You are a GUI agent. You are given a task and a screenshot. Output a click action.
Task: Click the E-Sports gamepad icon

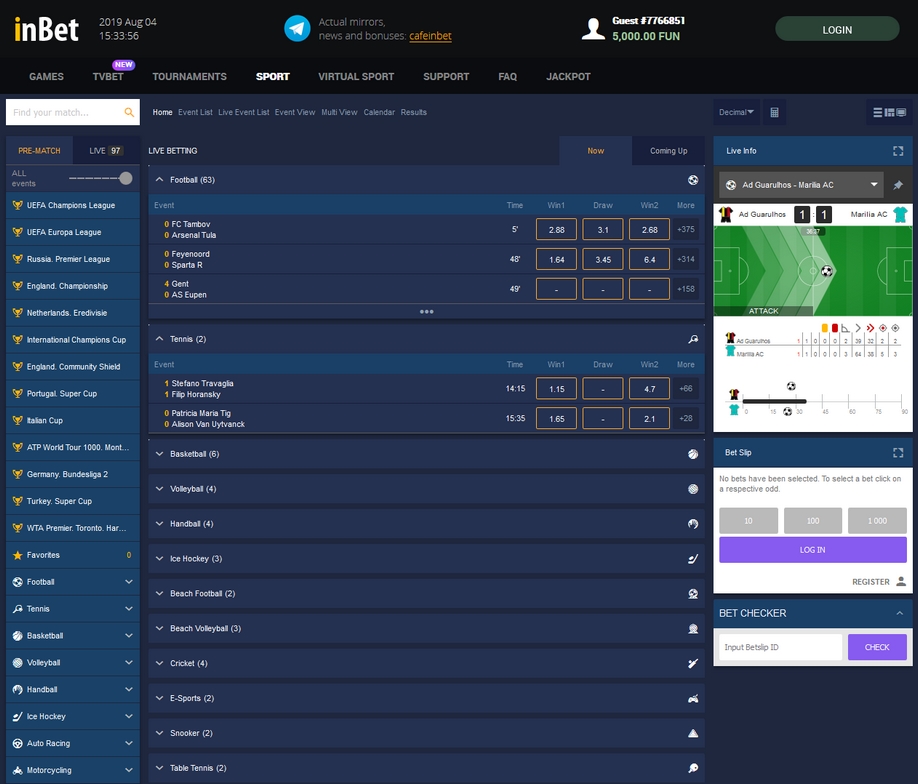point(693,698)
